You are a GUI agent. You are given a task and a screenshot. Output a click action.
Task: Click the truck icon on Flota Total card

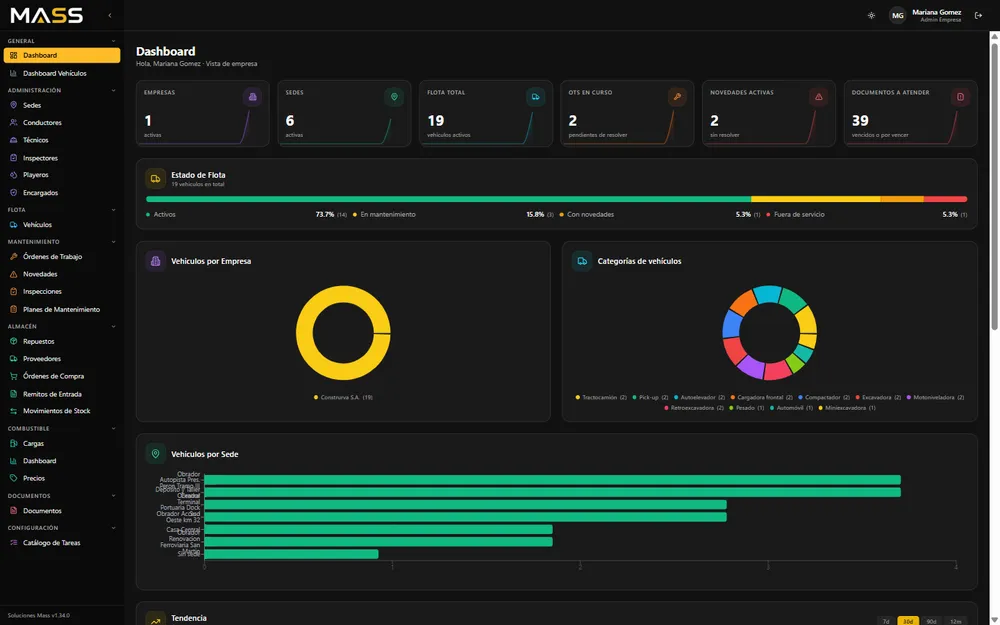(536, 97)
